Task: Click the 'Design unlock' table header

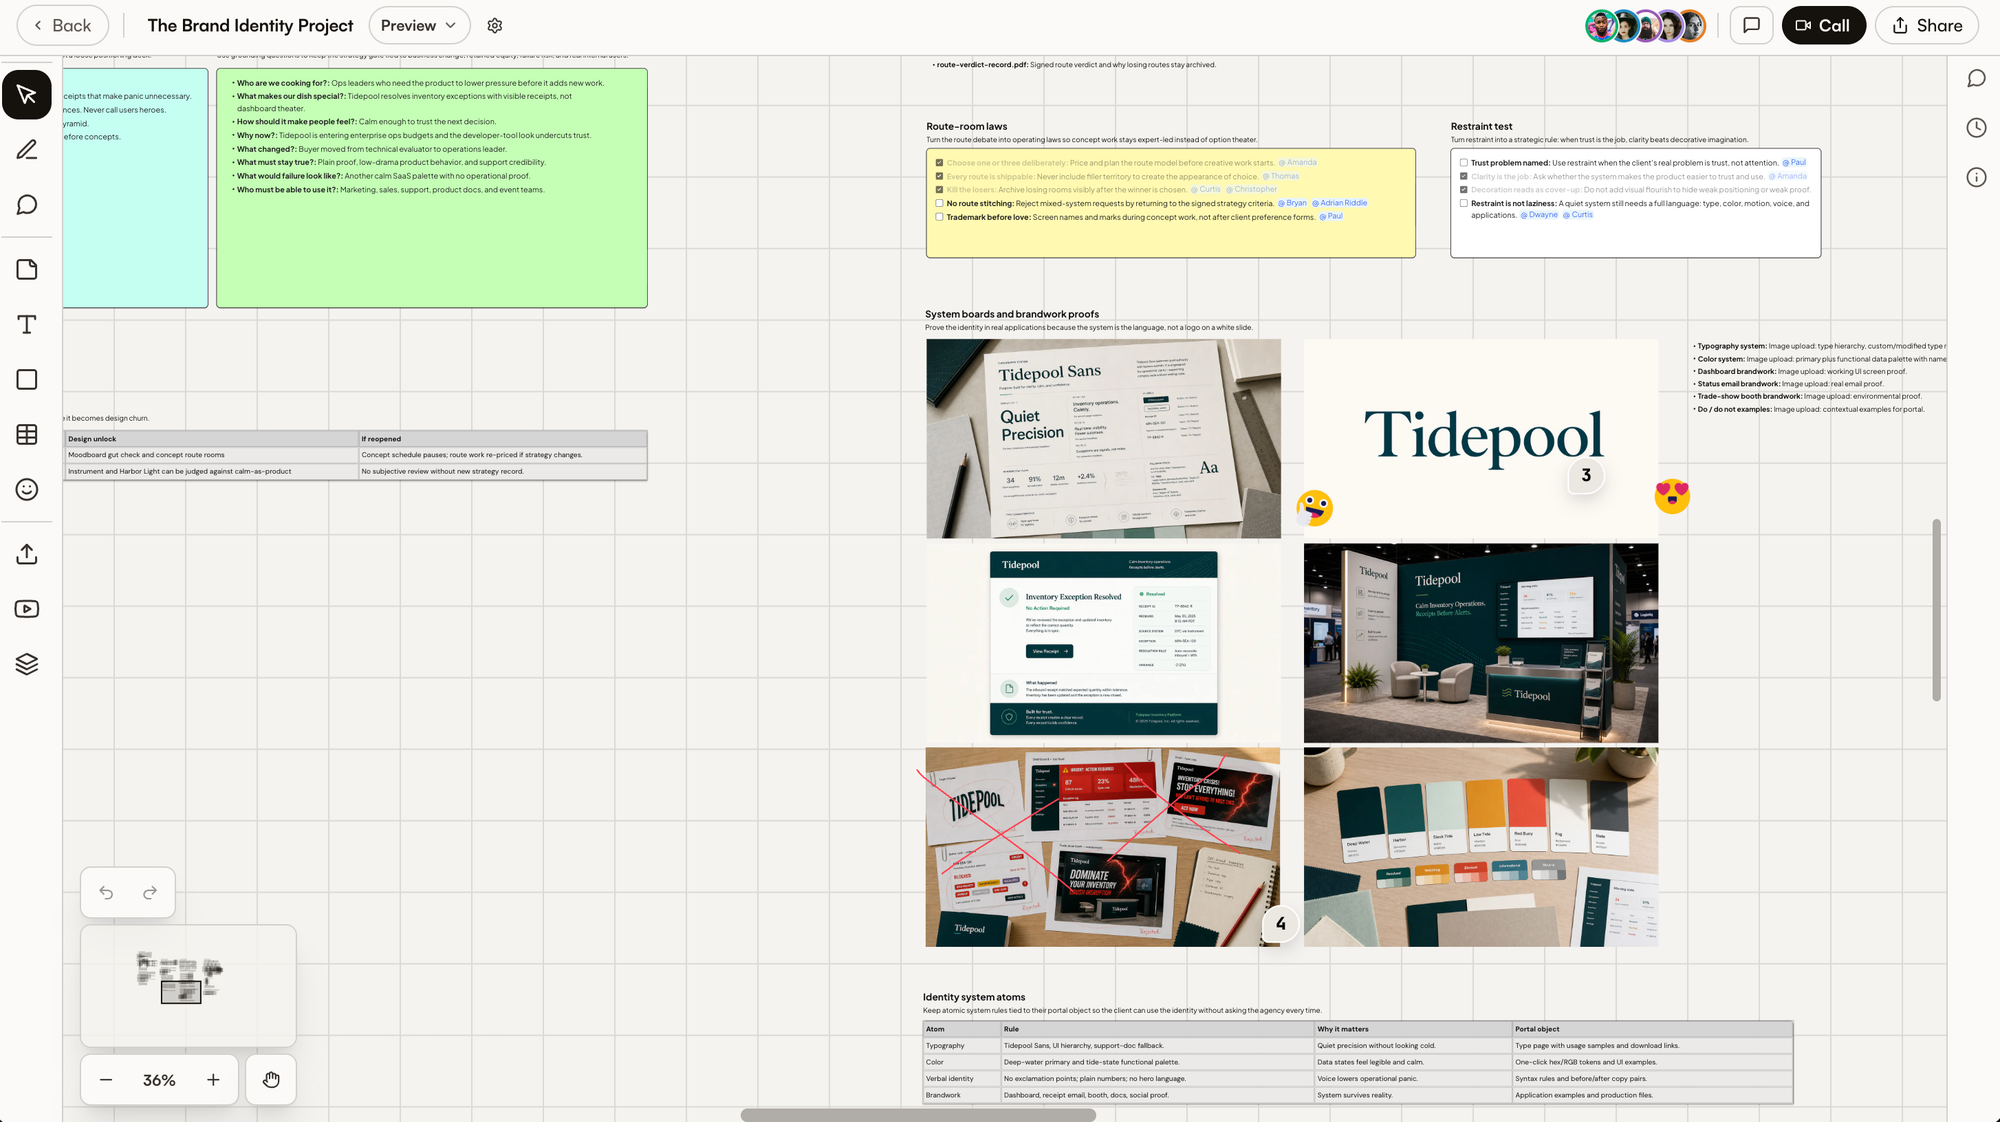Action: (x=211, y=439)
